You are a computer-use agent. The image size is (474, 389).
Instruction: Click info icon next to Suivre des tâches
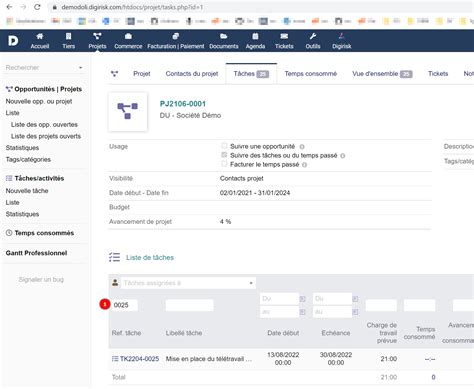pyautogui.click(x=343, y=156)
